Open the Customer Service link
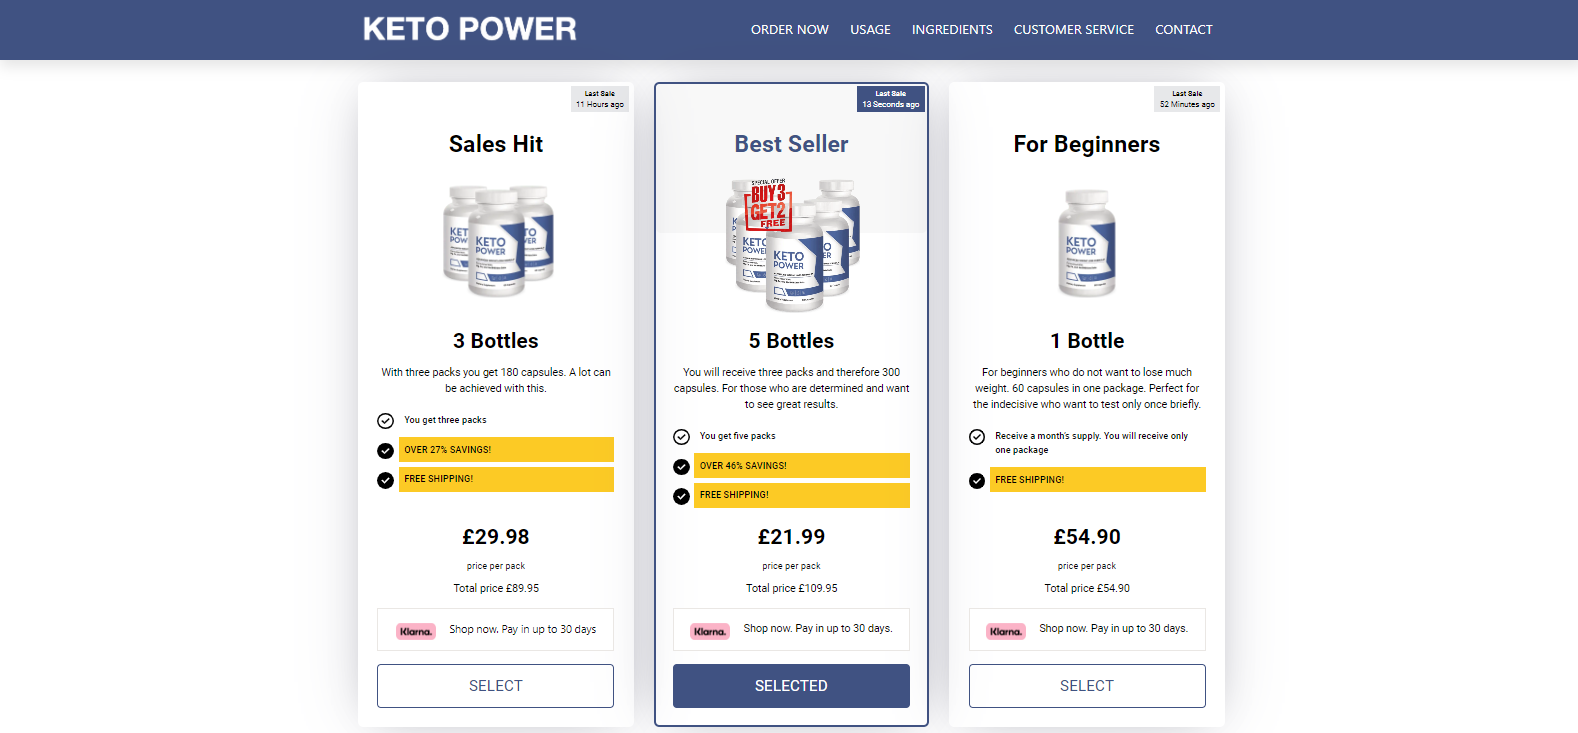This screenshot has width=1578, height=733. pyautogui.click(x=1074, y=30)
